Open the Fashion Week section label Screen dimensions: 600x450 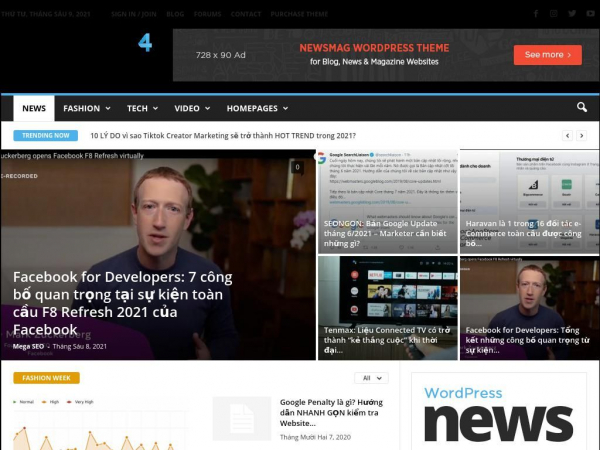[x=46, y=378]
